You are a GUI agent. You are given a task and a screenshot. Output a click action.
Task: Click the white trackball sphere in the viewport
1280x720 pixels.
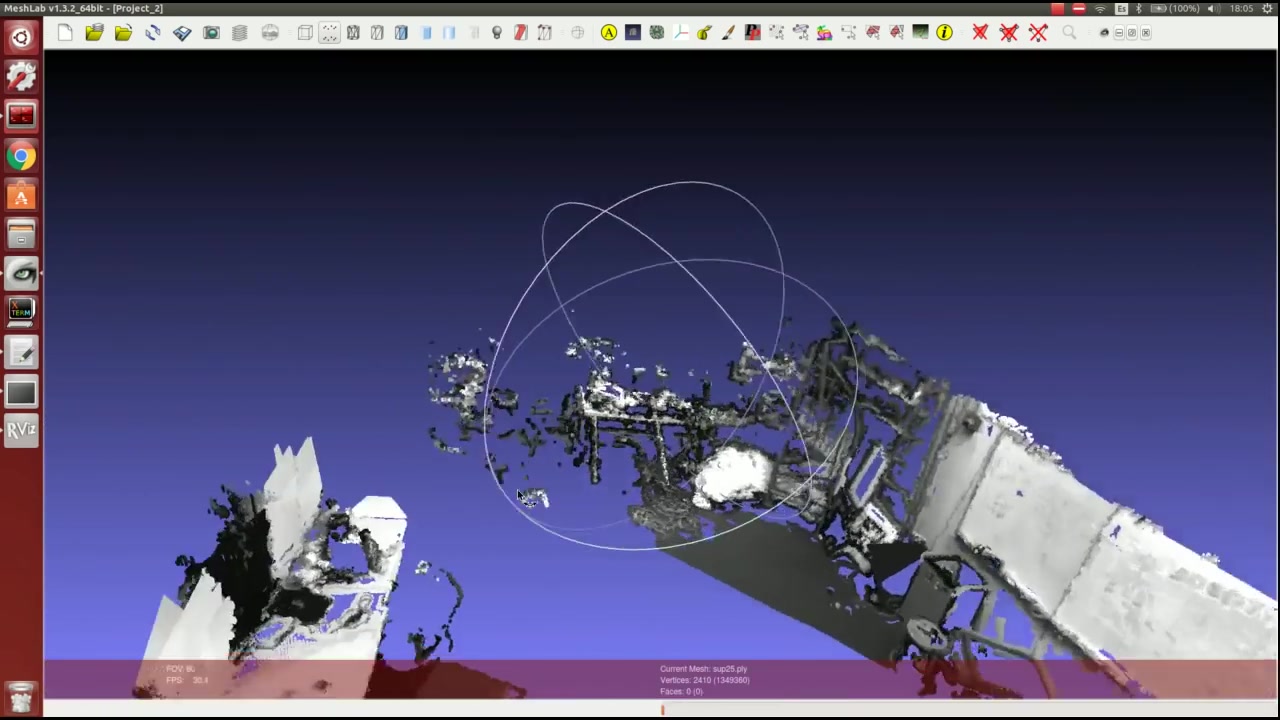(x=670, y=366)
